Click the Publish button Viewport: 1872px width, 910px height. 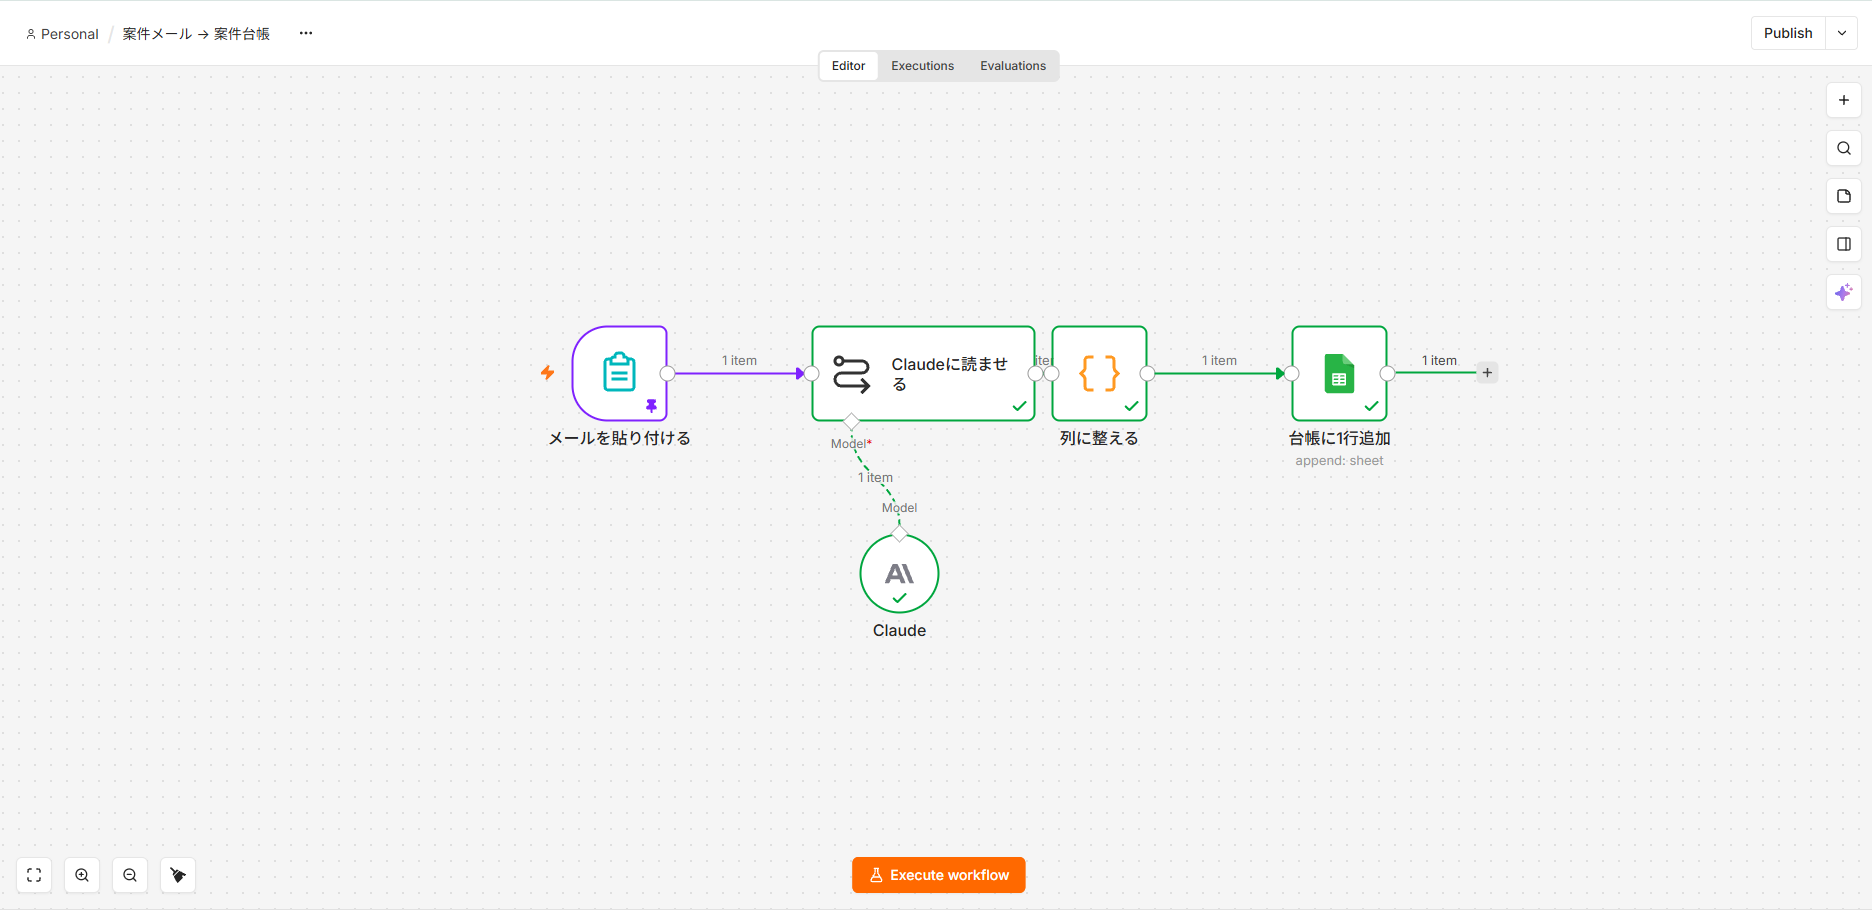1788,33
